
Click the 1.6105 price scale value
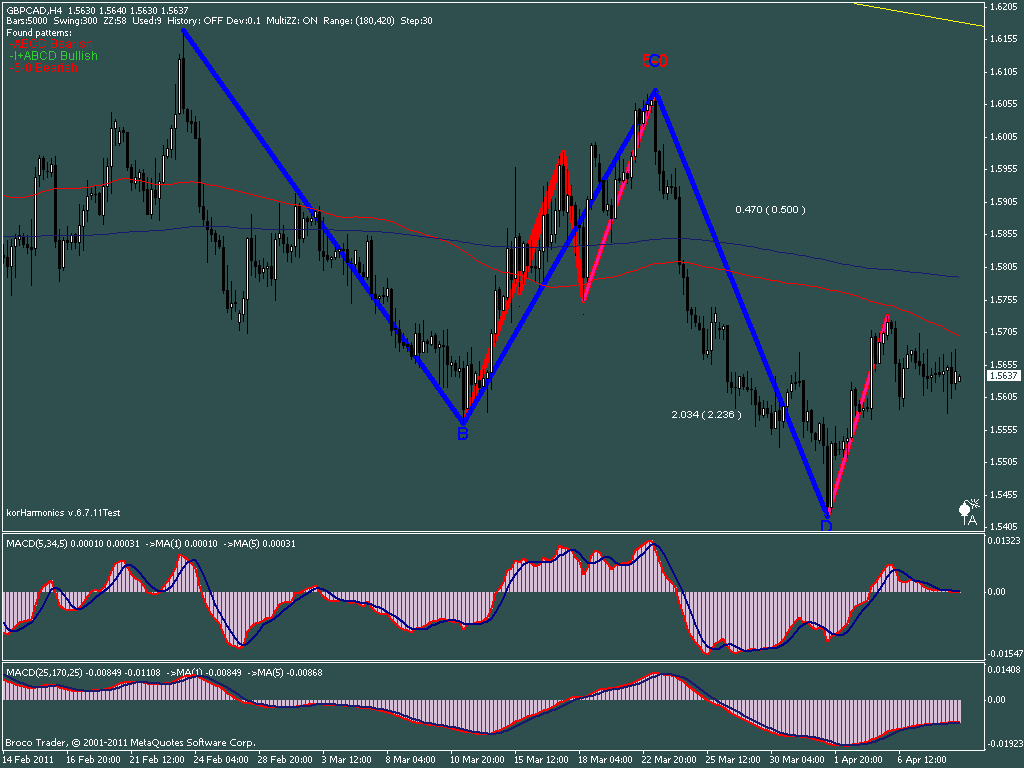1003,72
